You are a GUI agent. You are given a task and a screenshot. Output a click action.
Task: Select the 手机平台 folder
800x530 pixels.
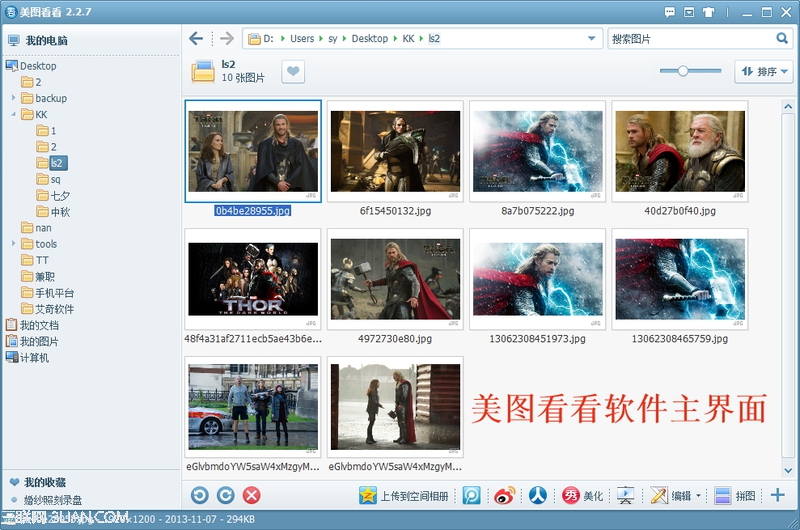coord(47,293)
